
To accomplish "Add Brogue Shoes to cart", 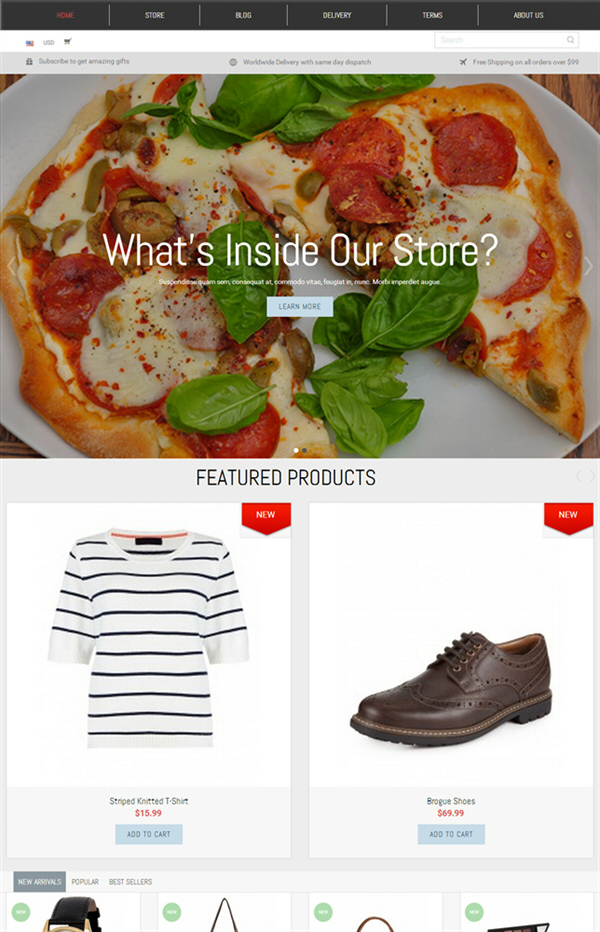I will pyautogui.click(x=451, y=834).
